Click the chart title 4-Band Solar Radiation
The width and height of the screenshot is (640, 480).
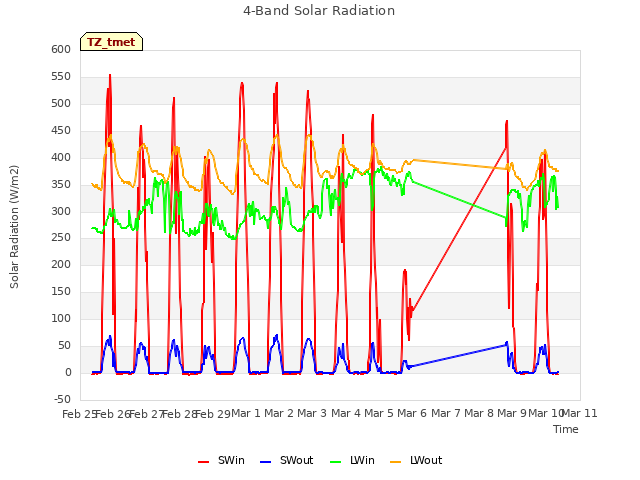point(319,11)
